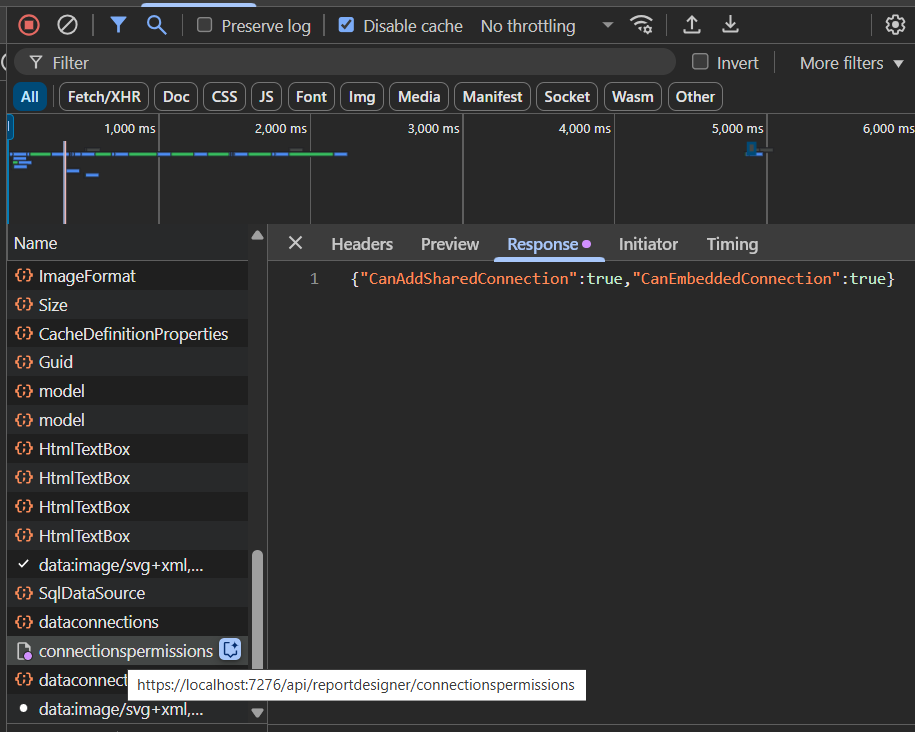Open the network search magnifier
The image size is (915, 732).
156,25
